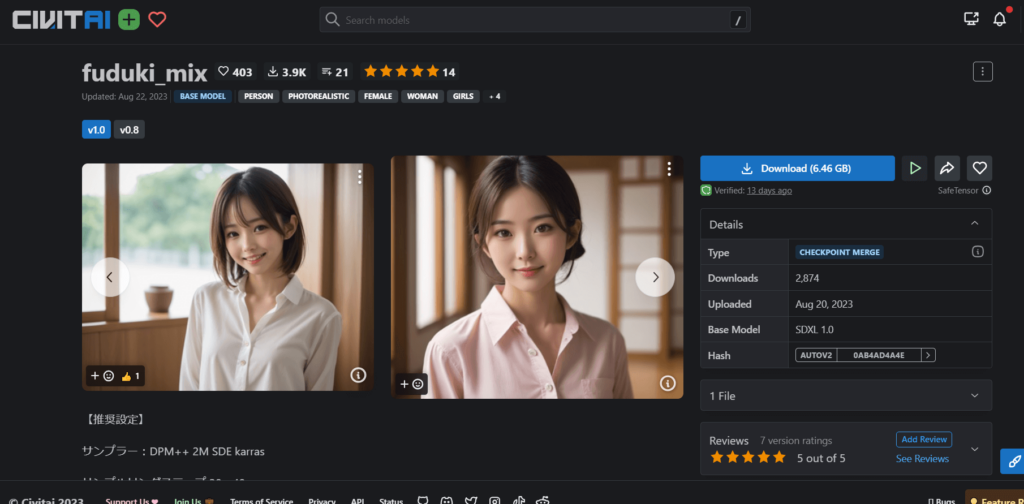Image resolution: width=1024 pixels, height=504 pixels.
Task: Collapse the Details section
Action: (x=974, y=224)
